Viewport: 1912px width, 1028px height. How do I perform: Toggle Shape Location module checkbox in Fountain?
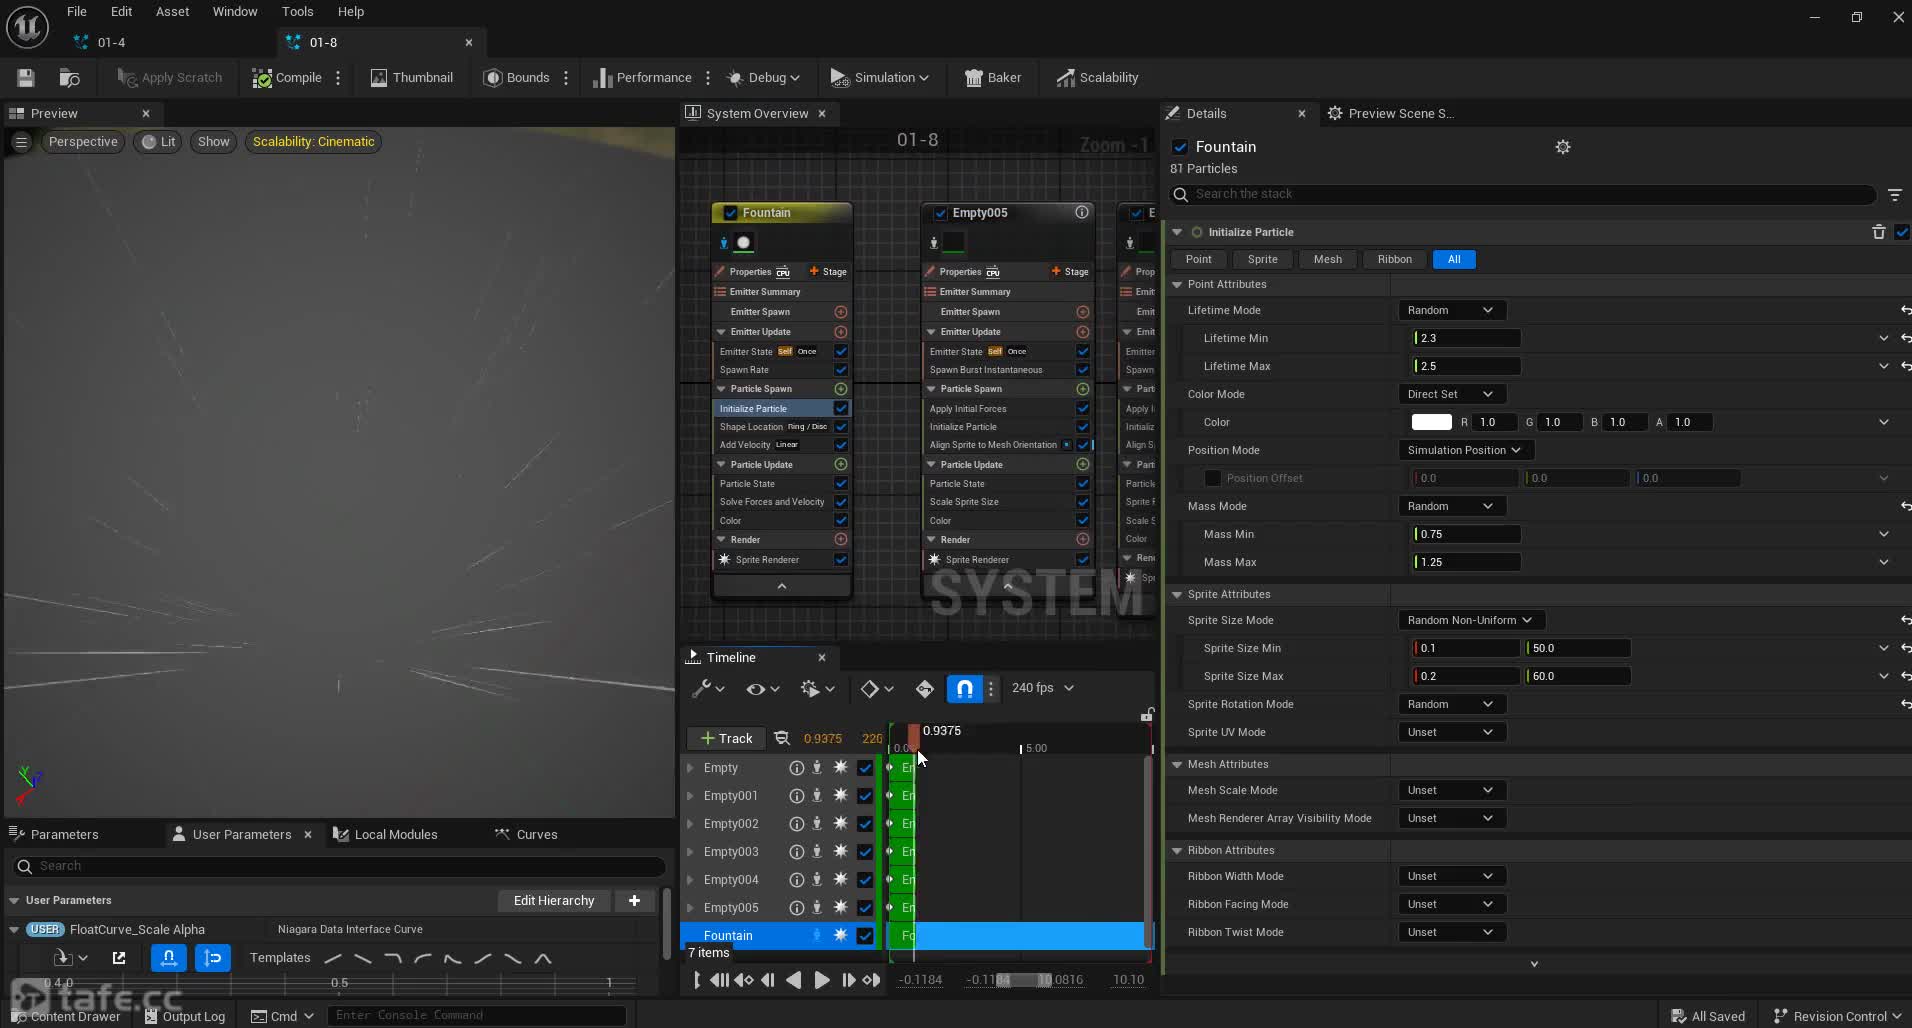coord(841,427)
